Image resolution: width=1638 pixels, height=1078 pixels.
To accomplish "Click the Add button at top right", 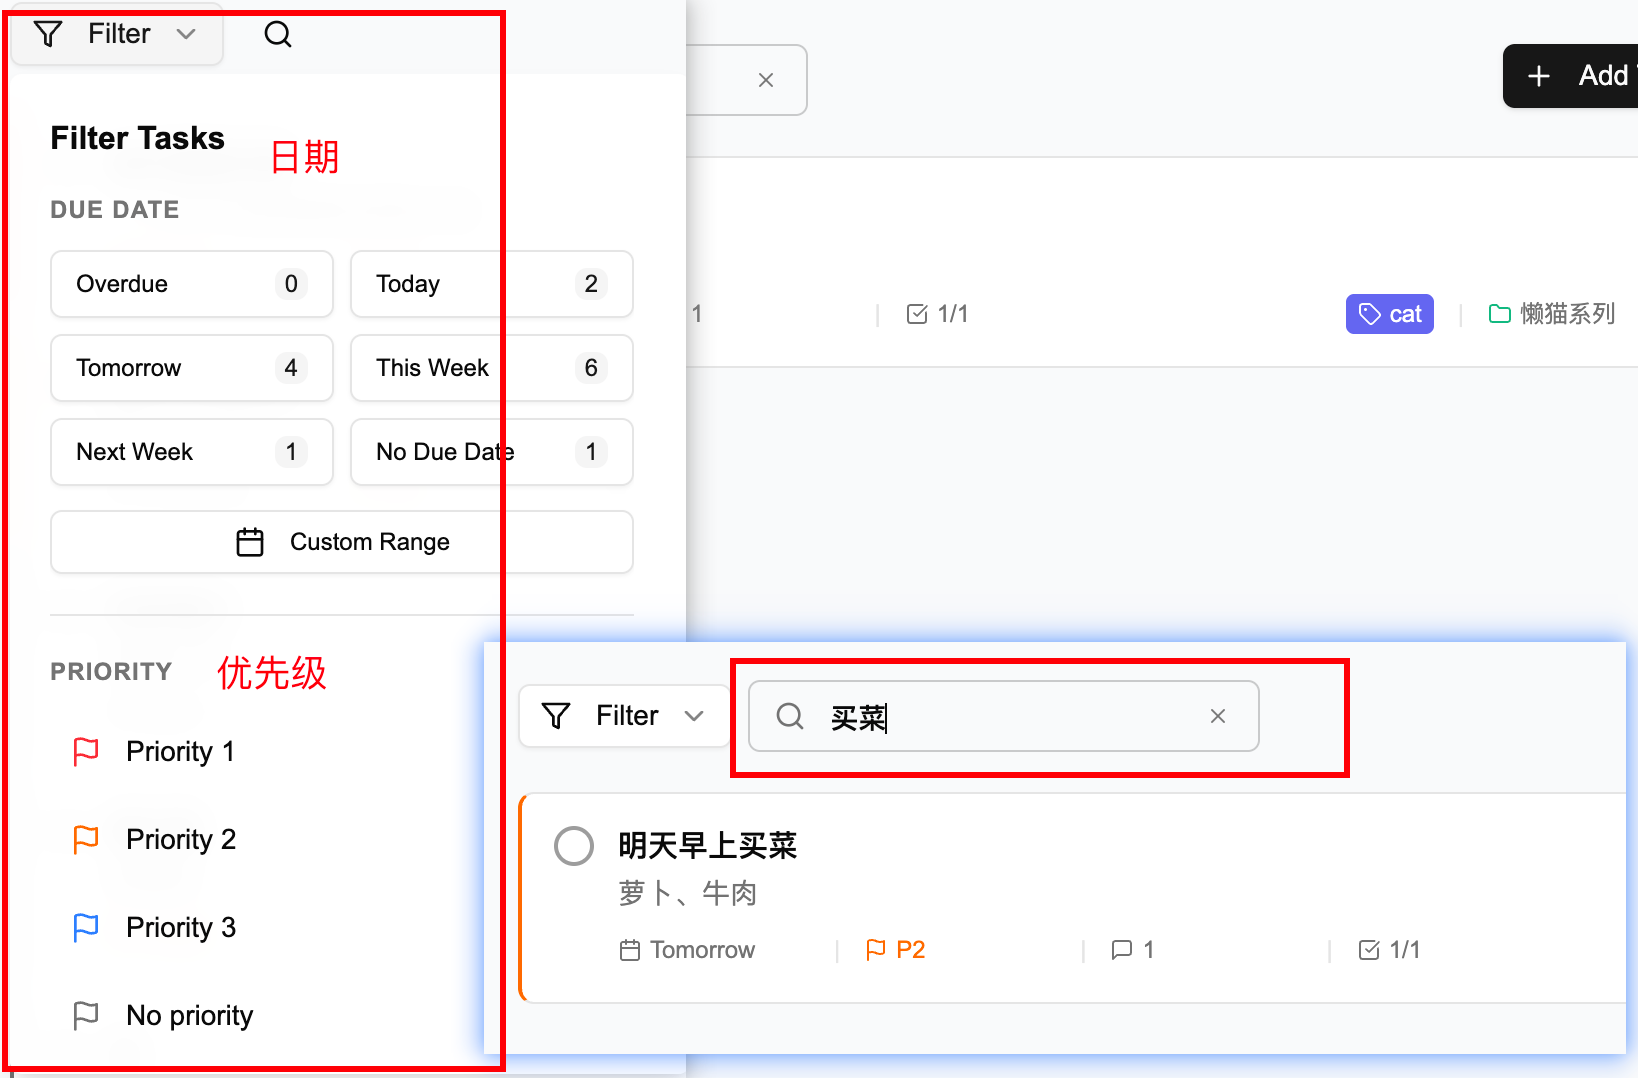I will [x=1572, y=76].
